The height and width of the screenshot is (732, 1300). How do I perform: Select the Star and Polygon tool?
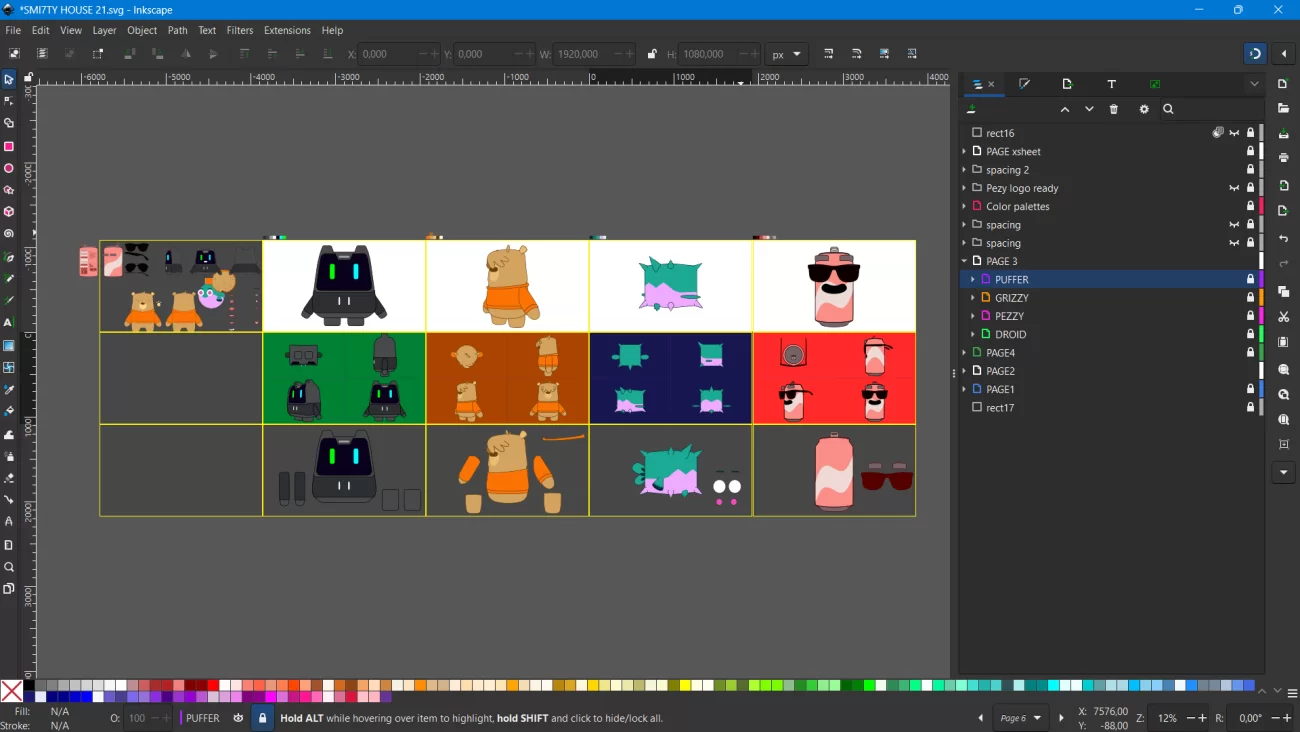[x=9, y=190]
